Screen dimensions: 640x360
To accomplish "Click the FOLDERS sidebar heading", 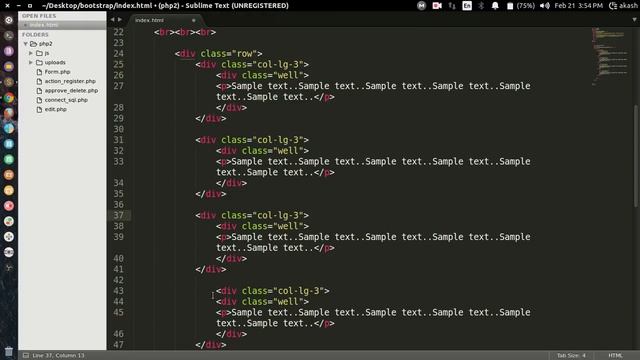I will click(x=35, y=35).
